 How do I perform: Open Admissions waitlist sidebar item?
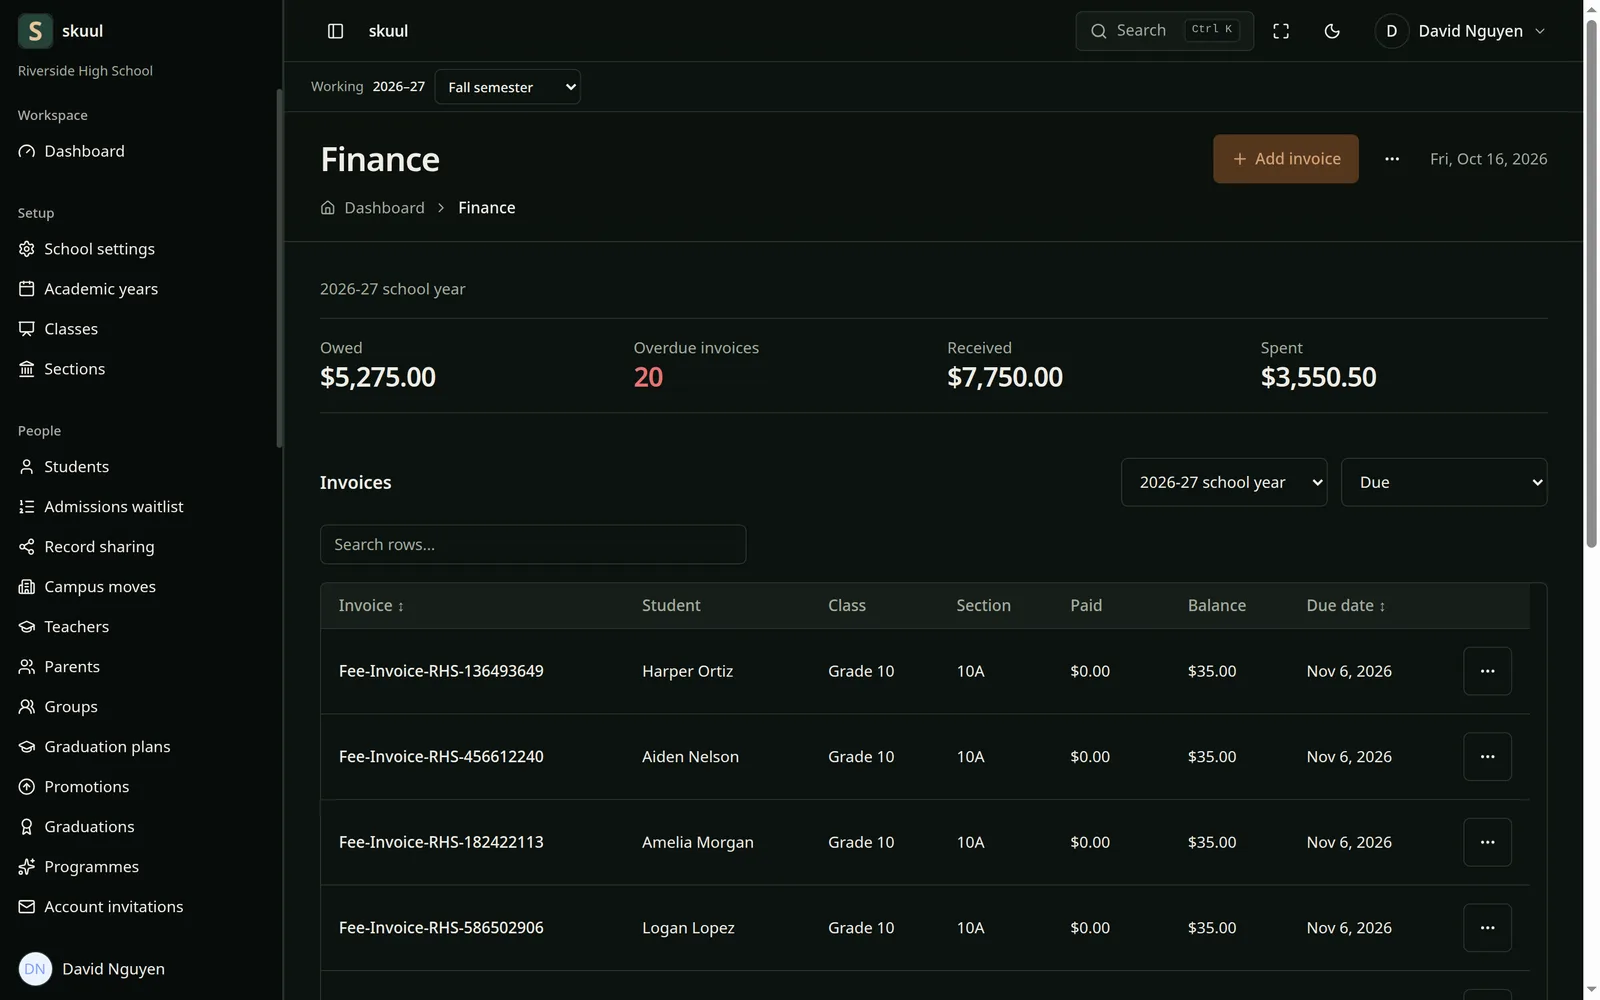(x=140, y=507)
